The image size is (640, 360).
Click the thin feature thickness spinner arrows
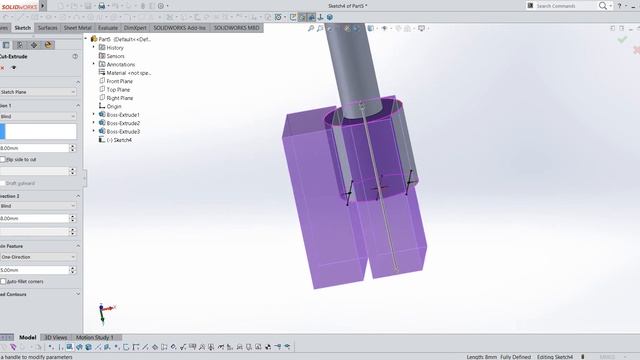[73, 270]
